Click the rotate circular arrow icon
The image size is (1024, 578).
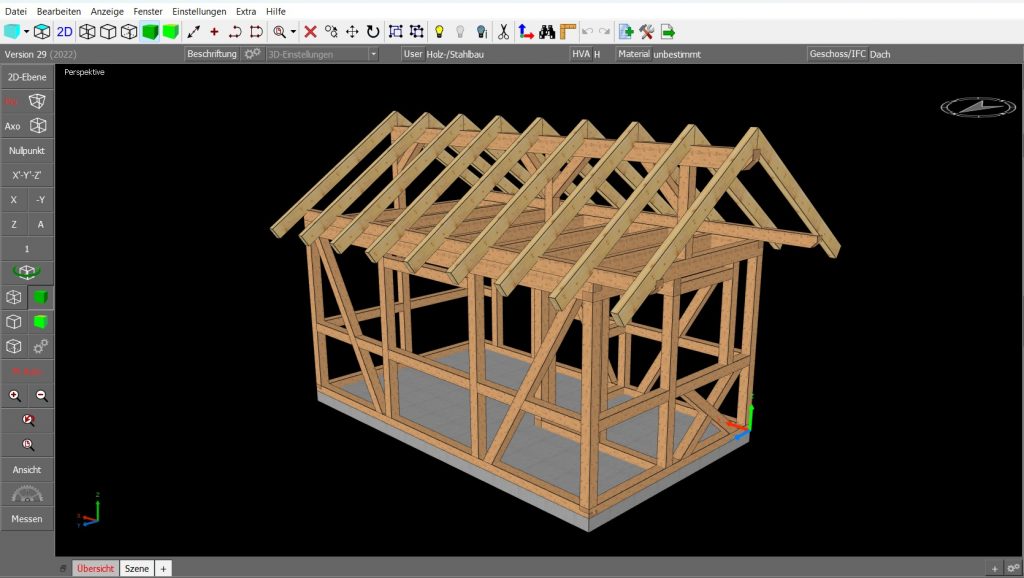(373, 31)
